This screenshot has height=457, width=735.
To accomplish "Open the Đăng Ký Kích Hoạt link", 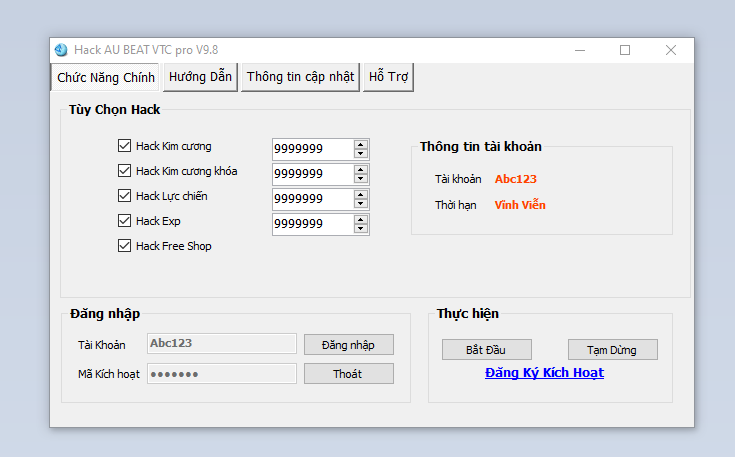I will pyautogui.click(x=544, y=373).
